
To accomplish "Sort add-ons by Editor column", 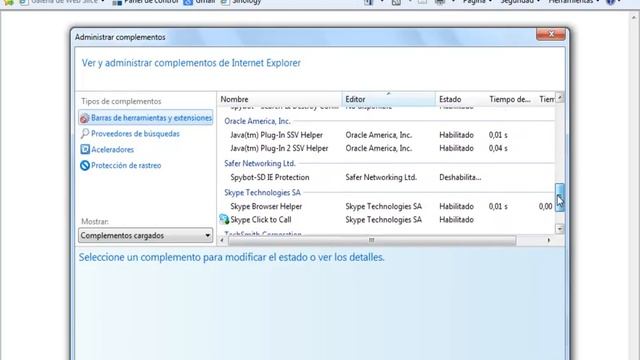I will pos(389,99).
